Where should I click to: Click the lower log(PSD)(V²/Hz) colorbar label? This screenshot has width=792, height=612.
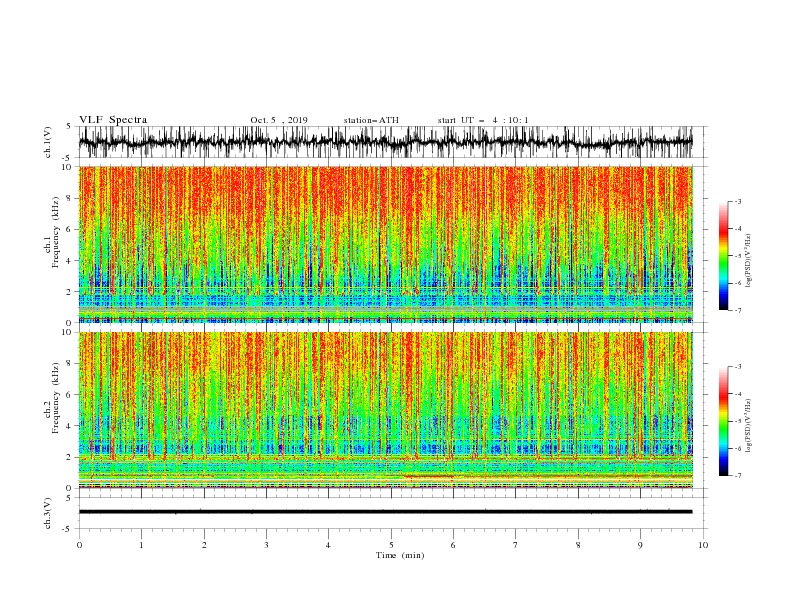[x=748, y=426]
